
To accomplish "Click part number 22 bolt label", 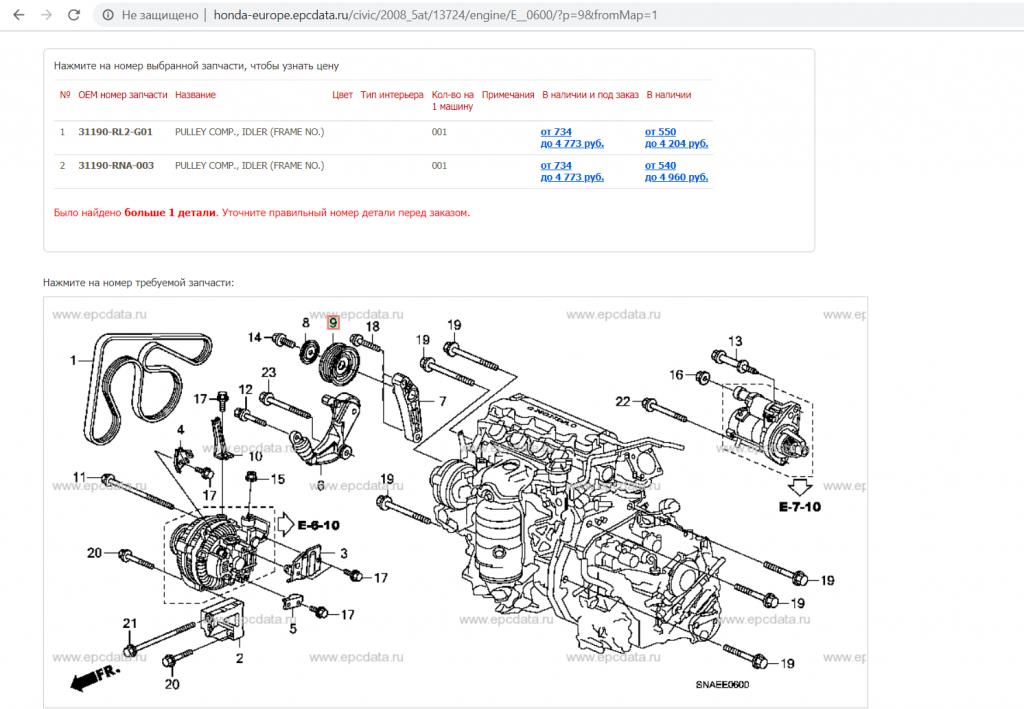I will (623, 402).
